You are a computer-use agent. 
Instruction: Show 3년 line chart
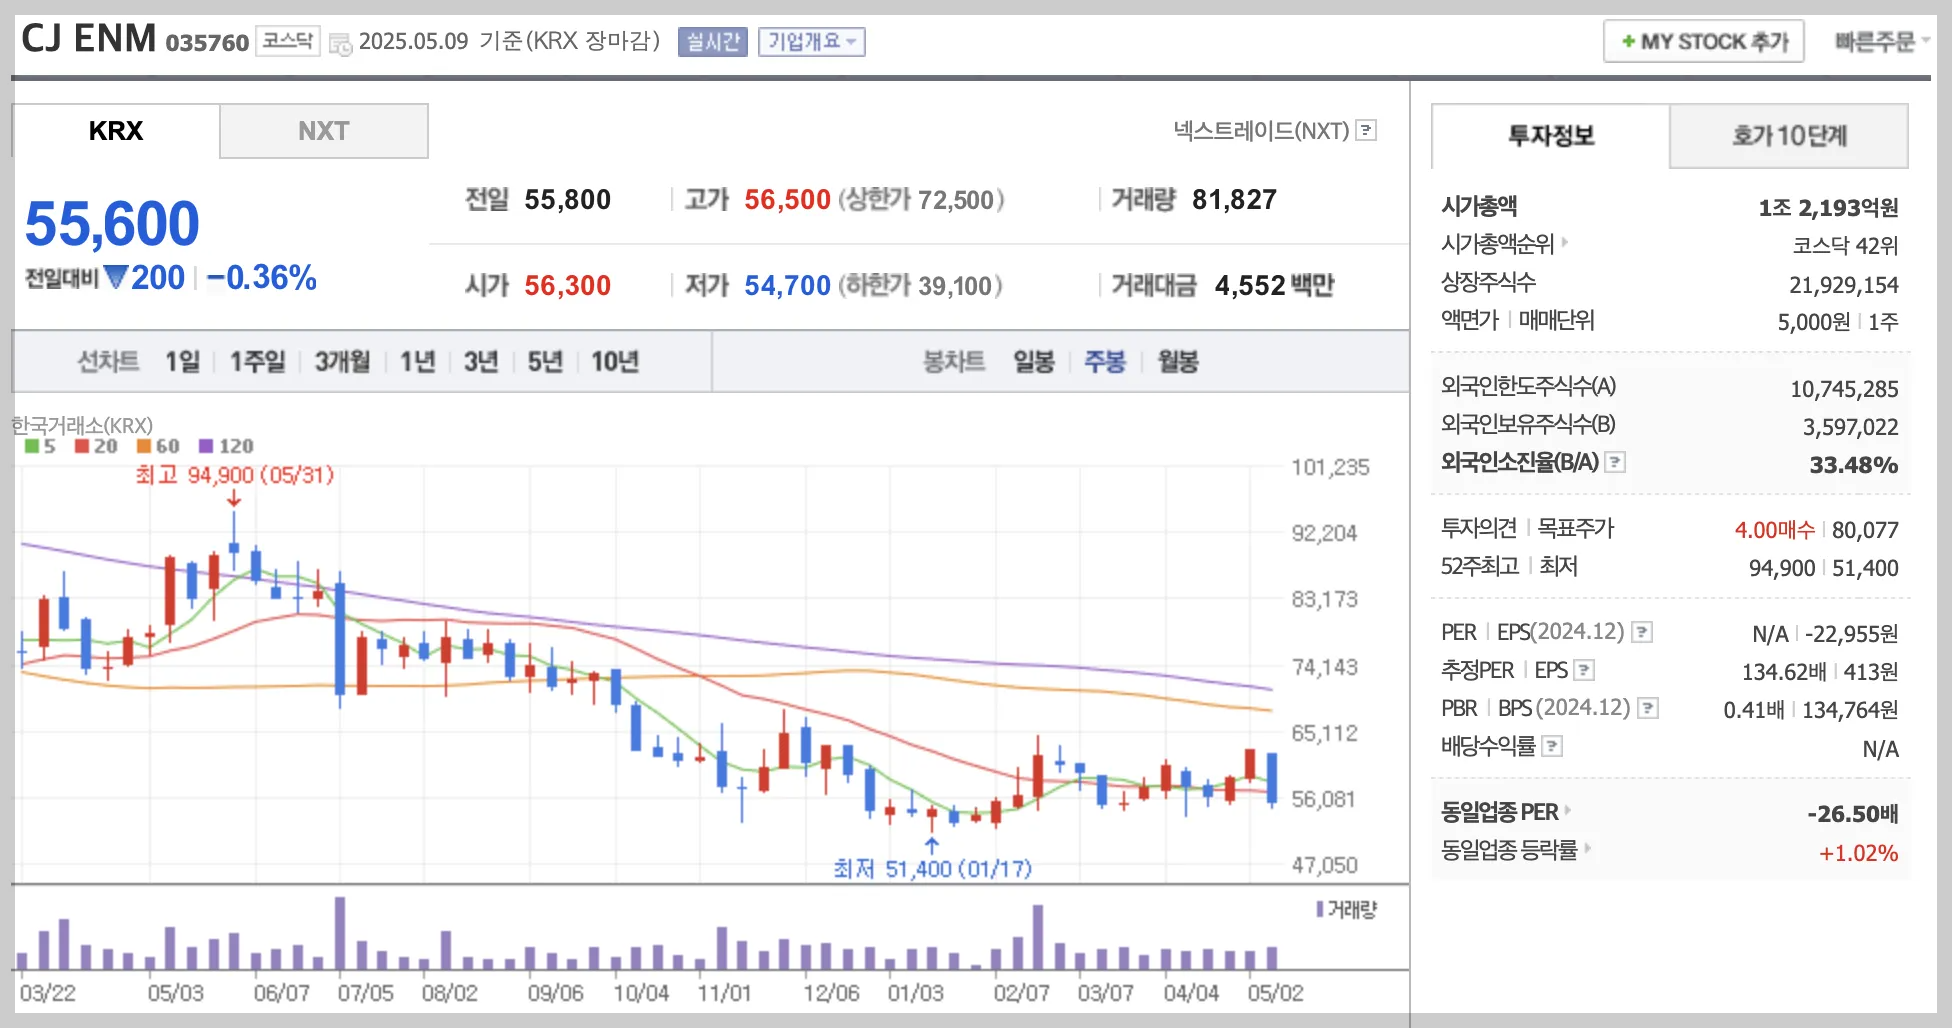(x=481, y=361)
